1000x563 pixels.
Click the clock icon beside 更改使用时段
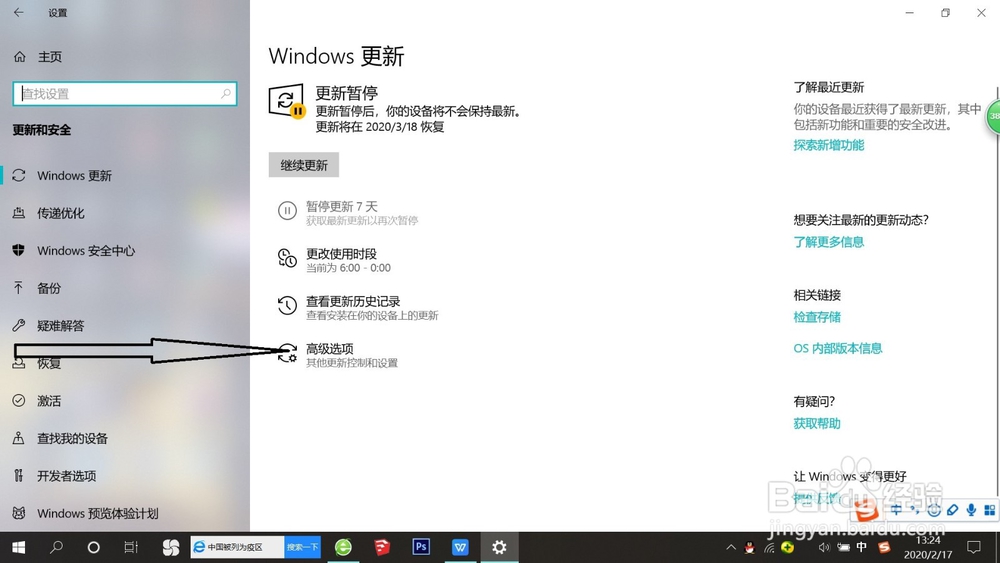point(287,258)
